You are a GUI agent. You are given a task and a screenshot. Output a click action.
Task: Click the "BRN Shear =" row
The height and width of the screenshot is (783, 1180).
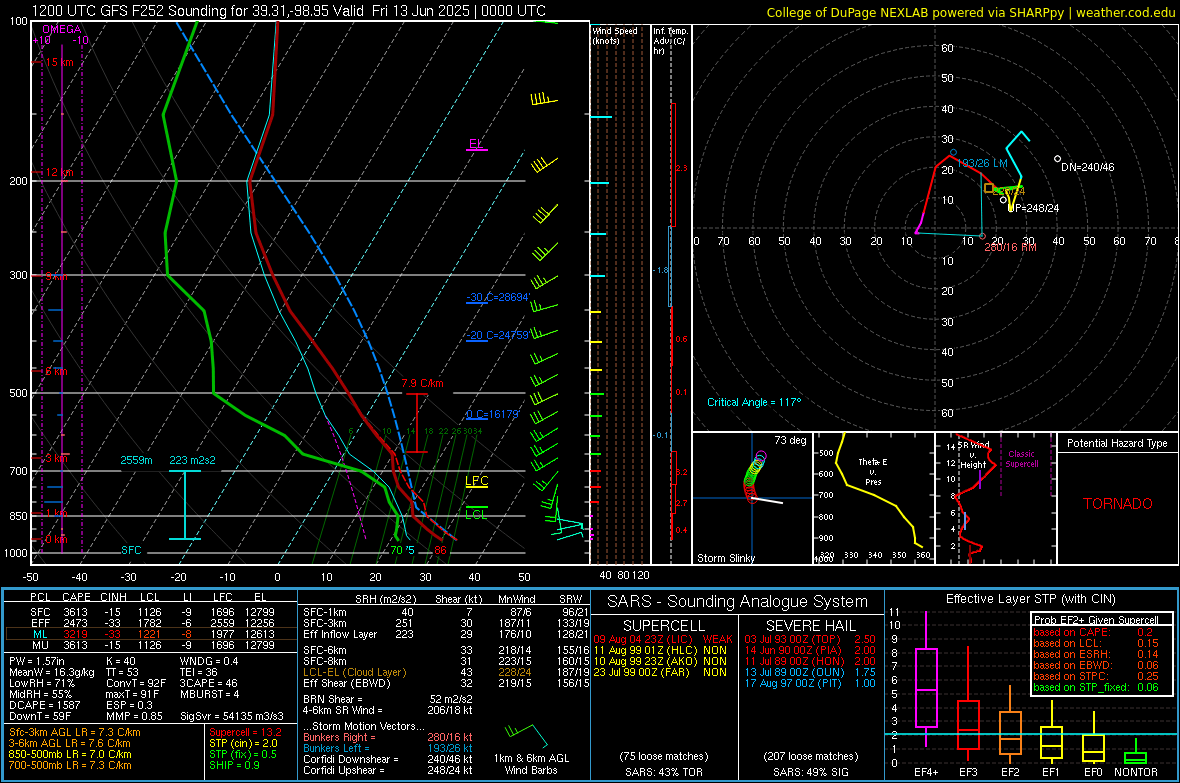pyautogui.click(x=388, y=699)
